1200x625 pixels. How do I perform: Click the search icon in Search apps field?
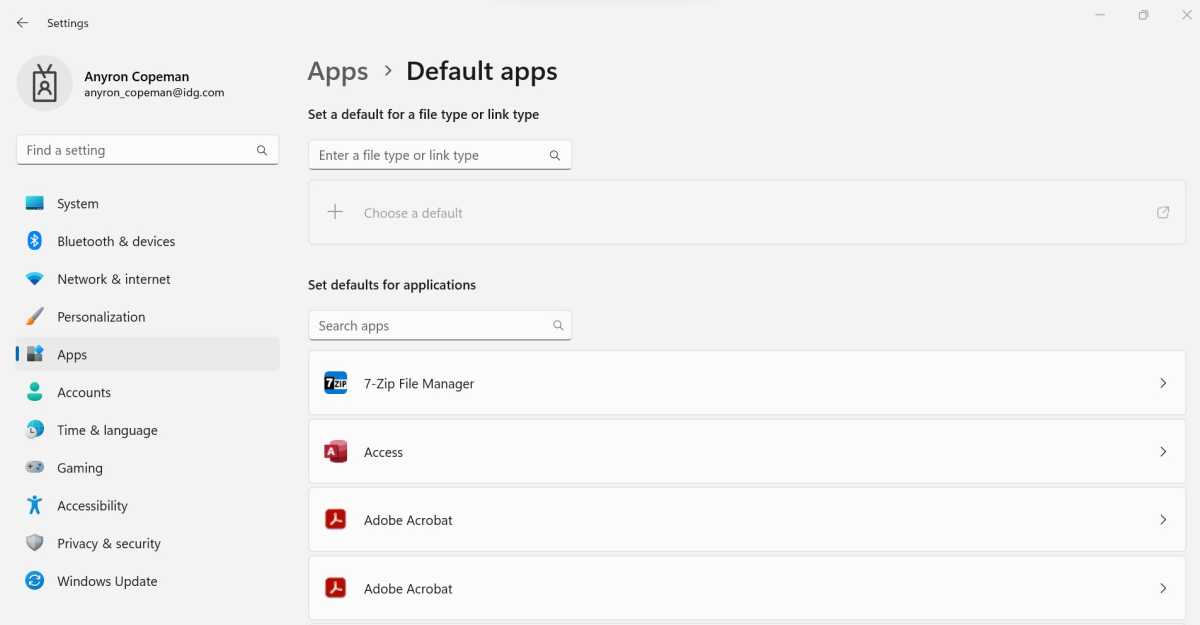pyautogui.click(x=558, y=325)
